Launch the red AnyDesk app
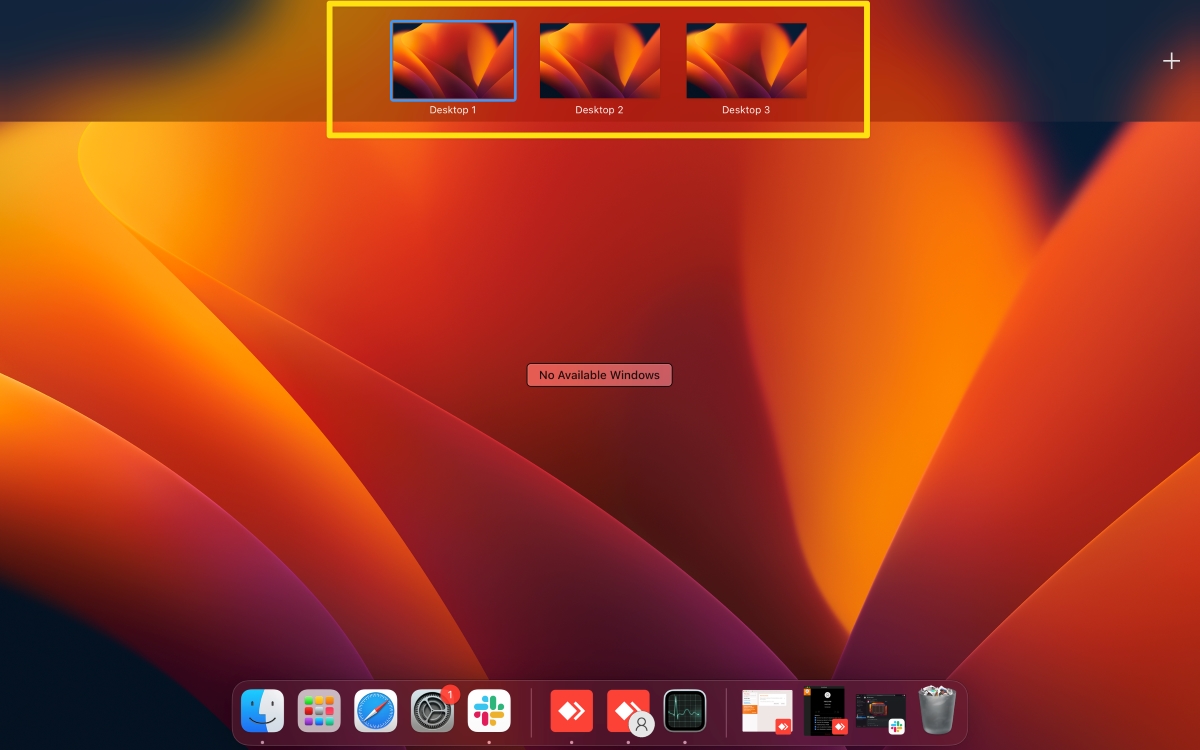The width and height of the screenshot is (1200, 750). (x=571, y=711)
